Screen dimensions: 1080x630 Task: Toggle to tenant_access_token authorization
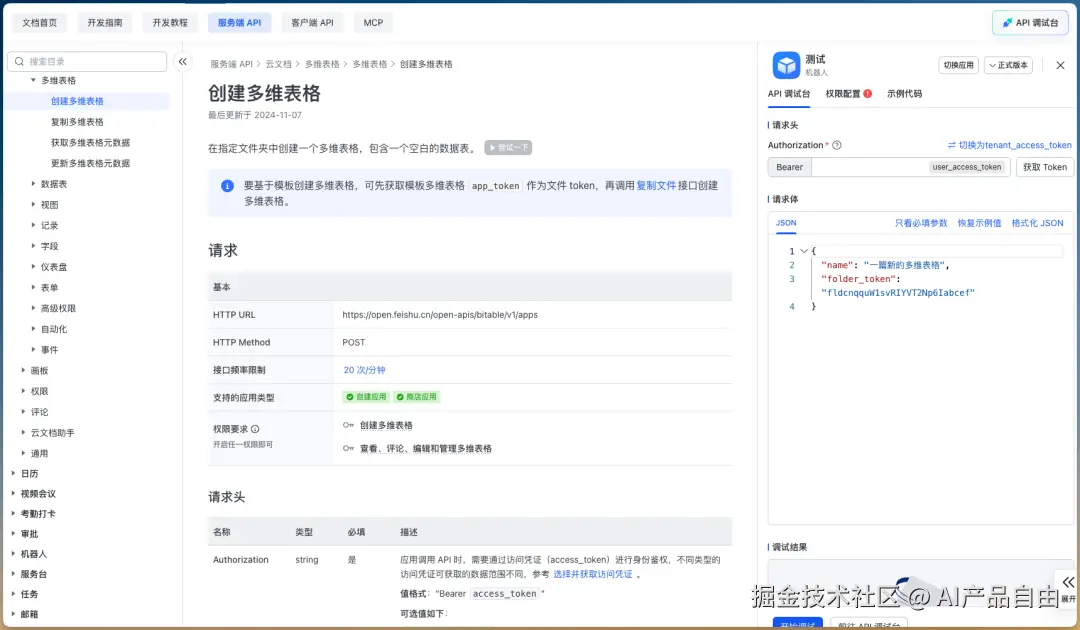1014,144
